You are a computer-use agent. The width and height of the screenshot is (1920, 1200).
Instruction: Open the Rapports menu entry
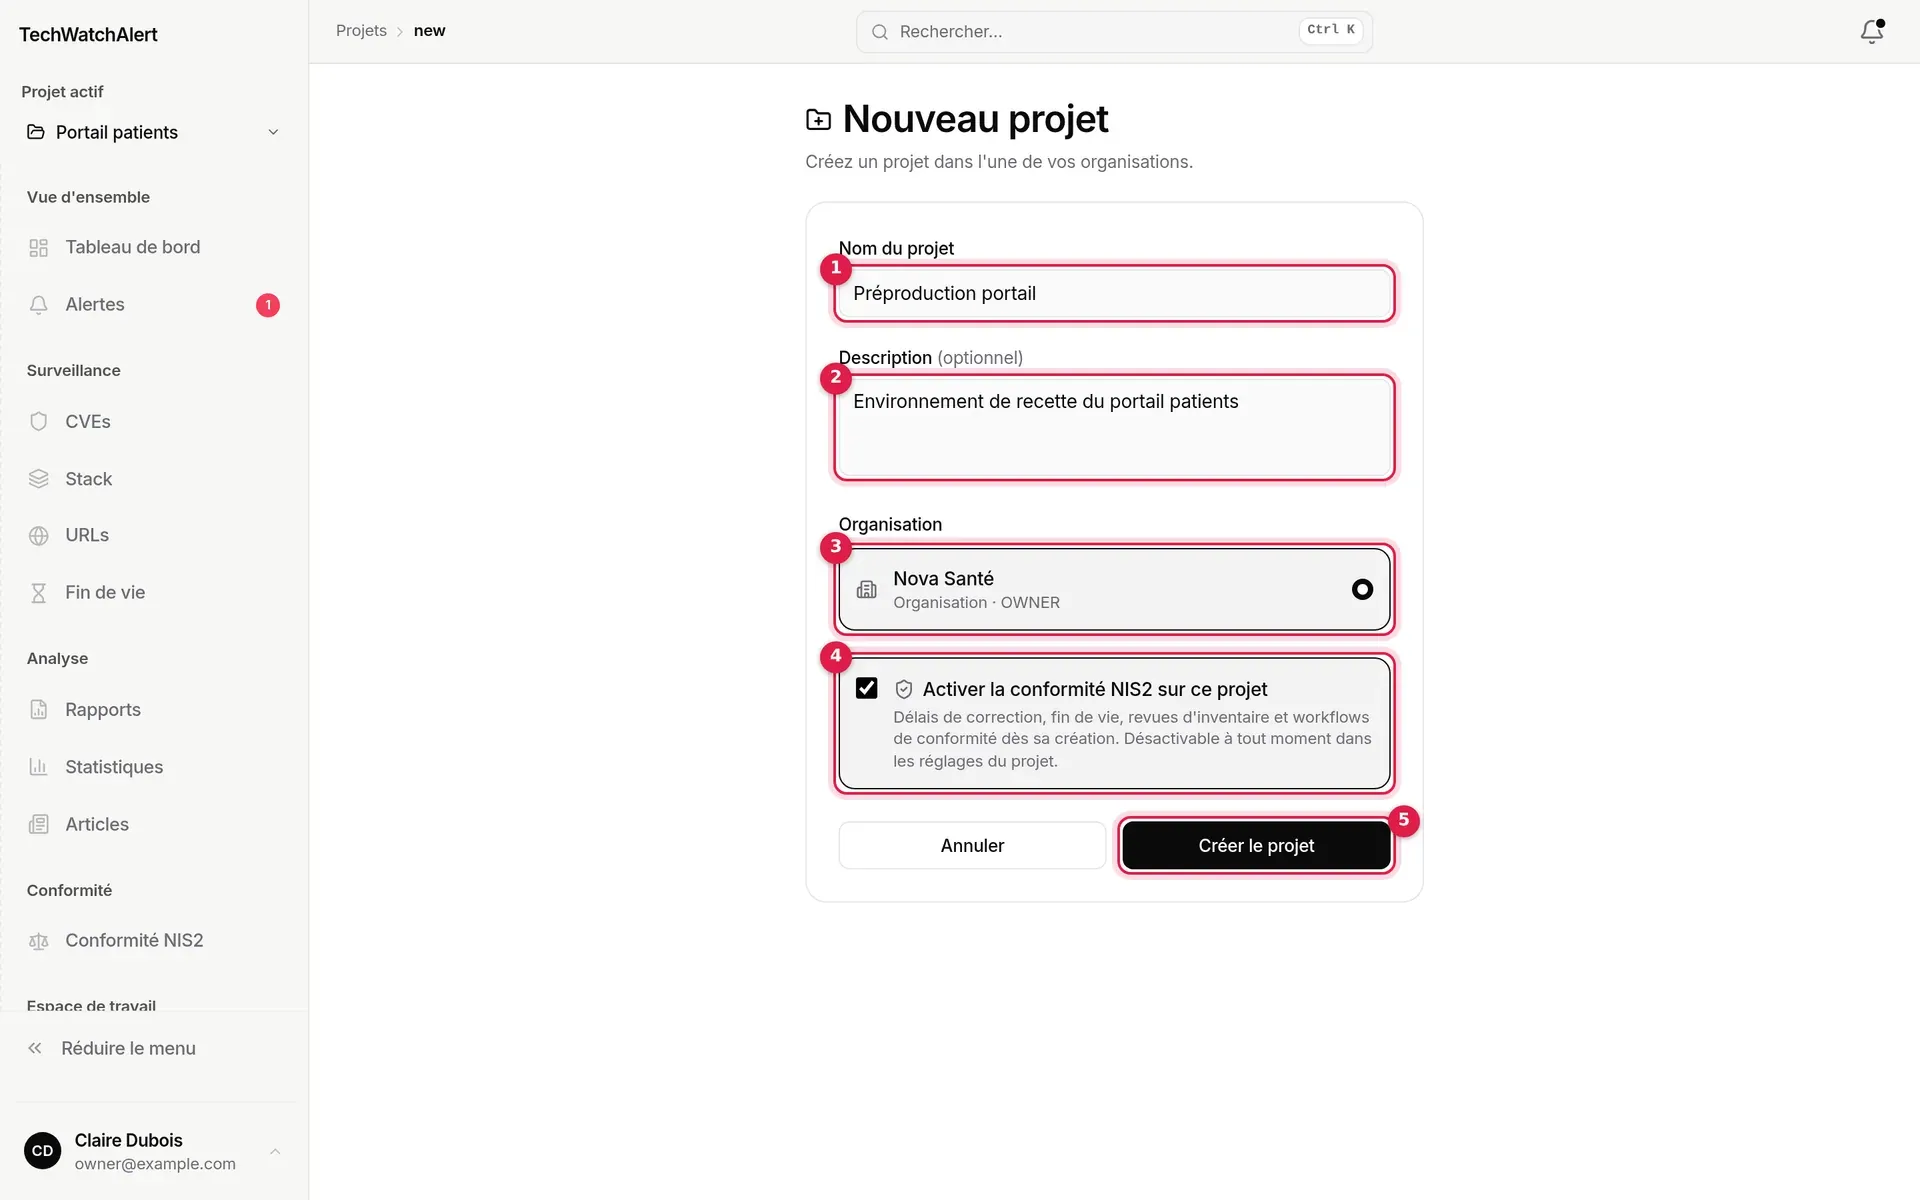click(154, 710)
